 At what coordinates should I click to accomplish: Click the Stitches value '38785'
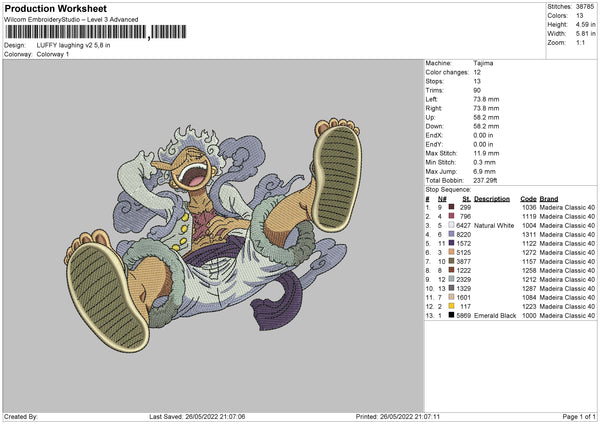585,7
